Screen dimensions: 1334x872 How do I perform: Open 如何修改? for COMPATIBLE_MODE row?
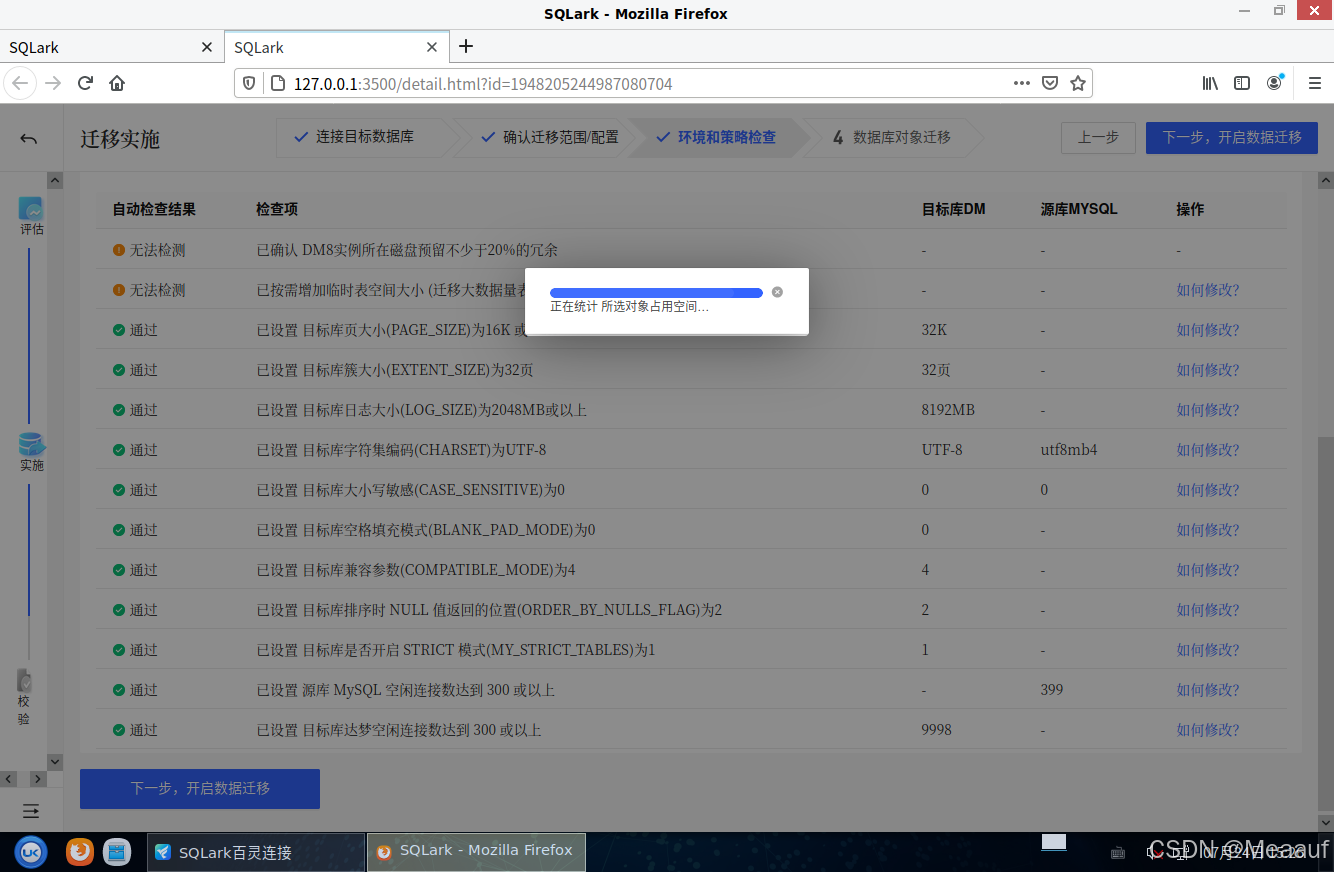point(1207,570)
